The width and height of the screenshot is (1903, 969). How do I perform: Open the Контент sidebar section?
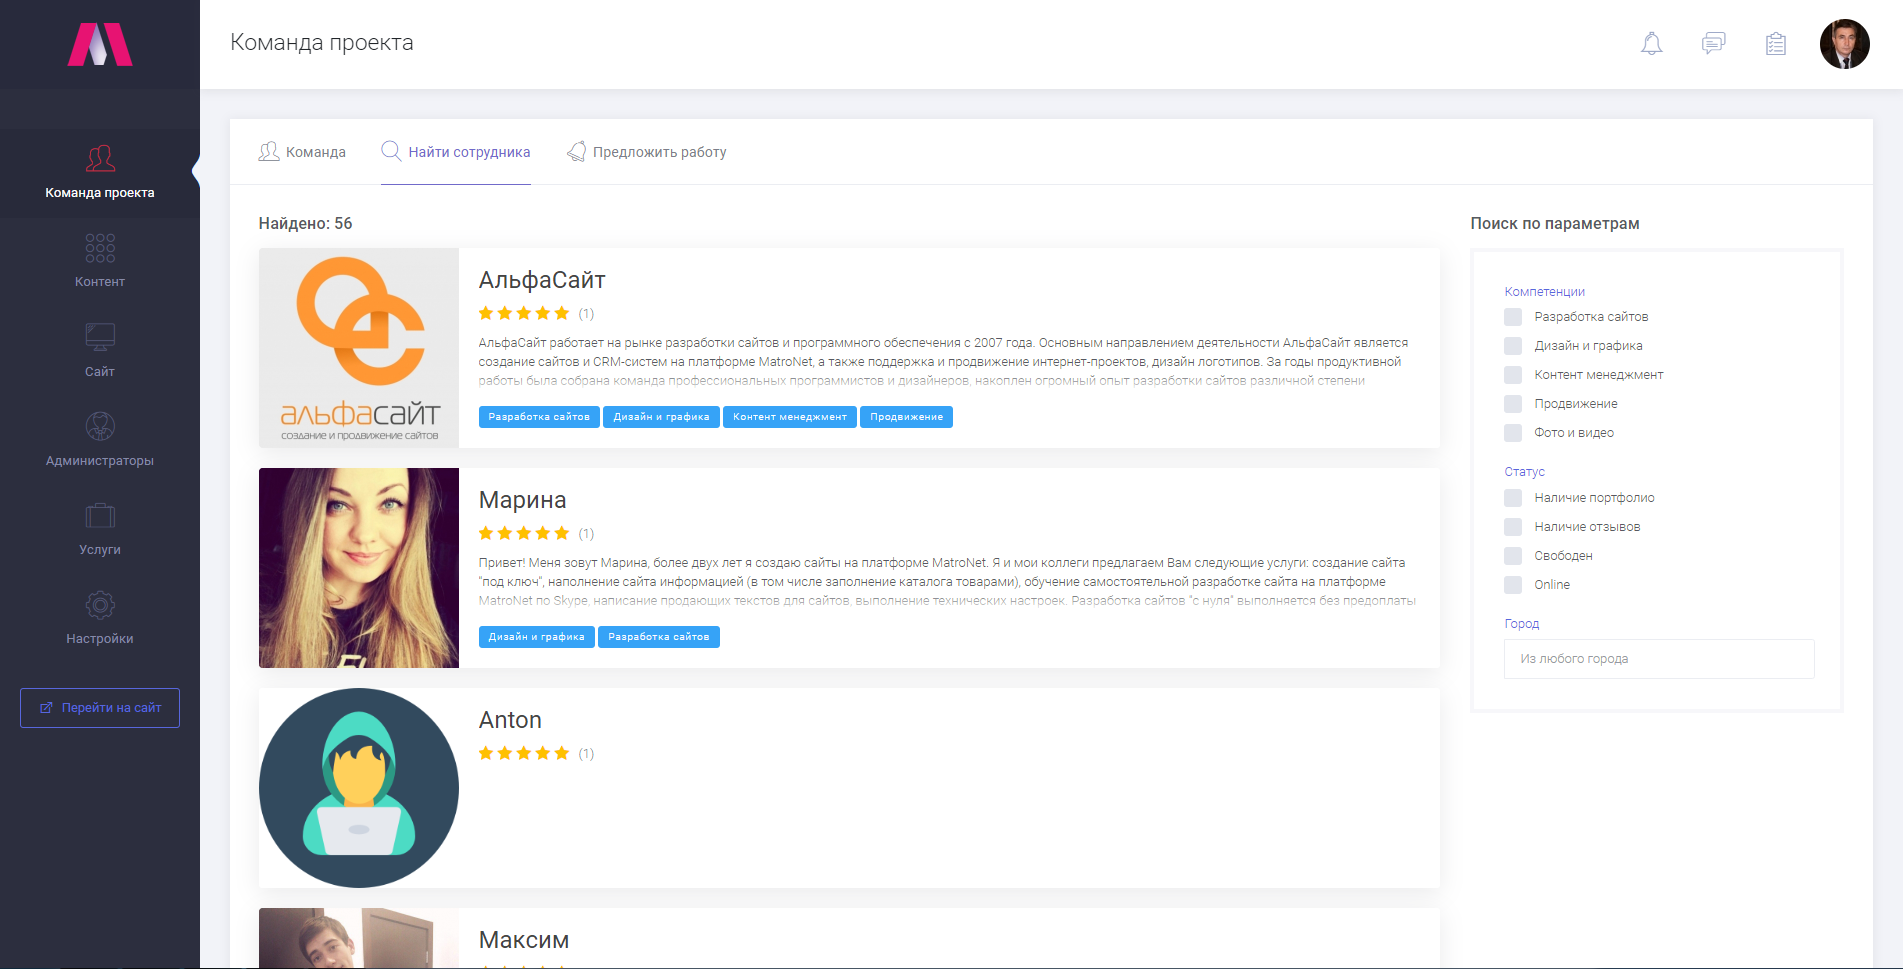(x=100, y=262)
